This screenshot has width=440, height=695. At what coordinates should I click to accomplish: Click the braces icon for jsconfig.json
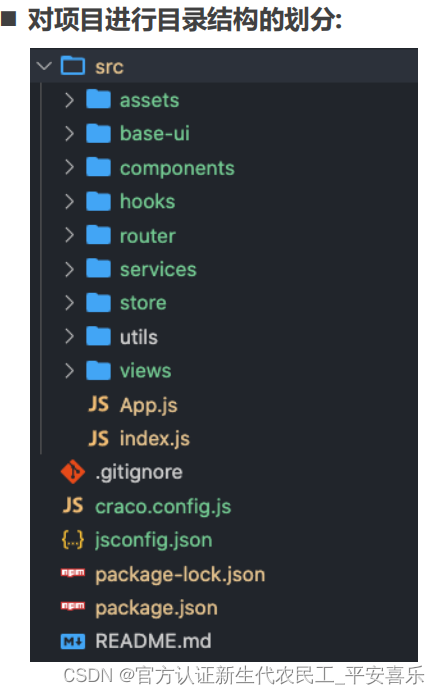coord(73,539)
